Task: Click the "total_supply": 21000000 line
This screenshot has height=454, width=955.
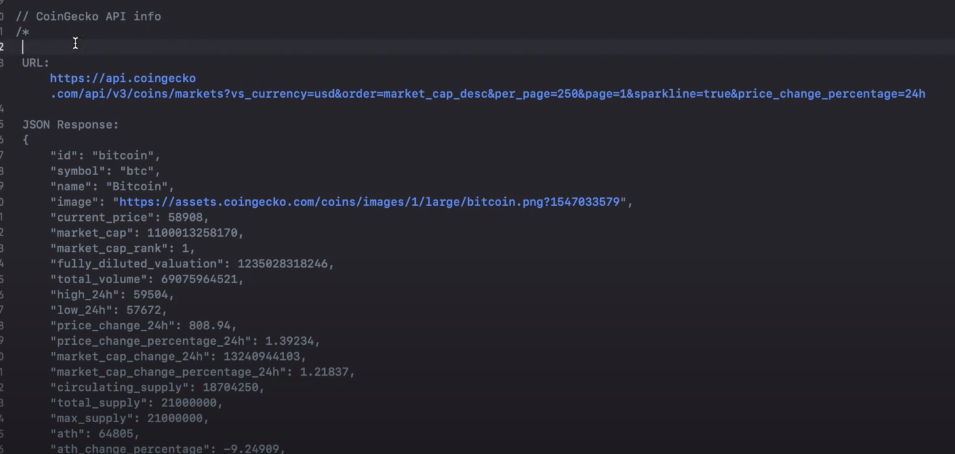Action: point(137,403)
